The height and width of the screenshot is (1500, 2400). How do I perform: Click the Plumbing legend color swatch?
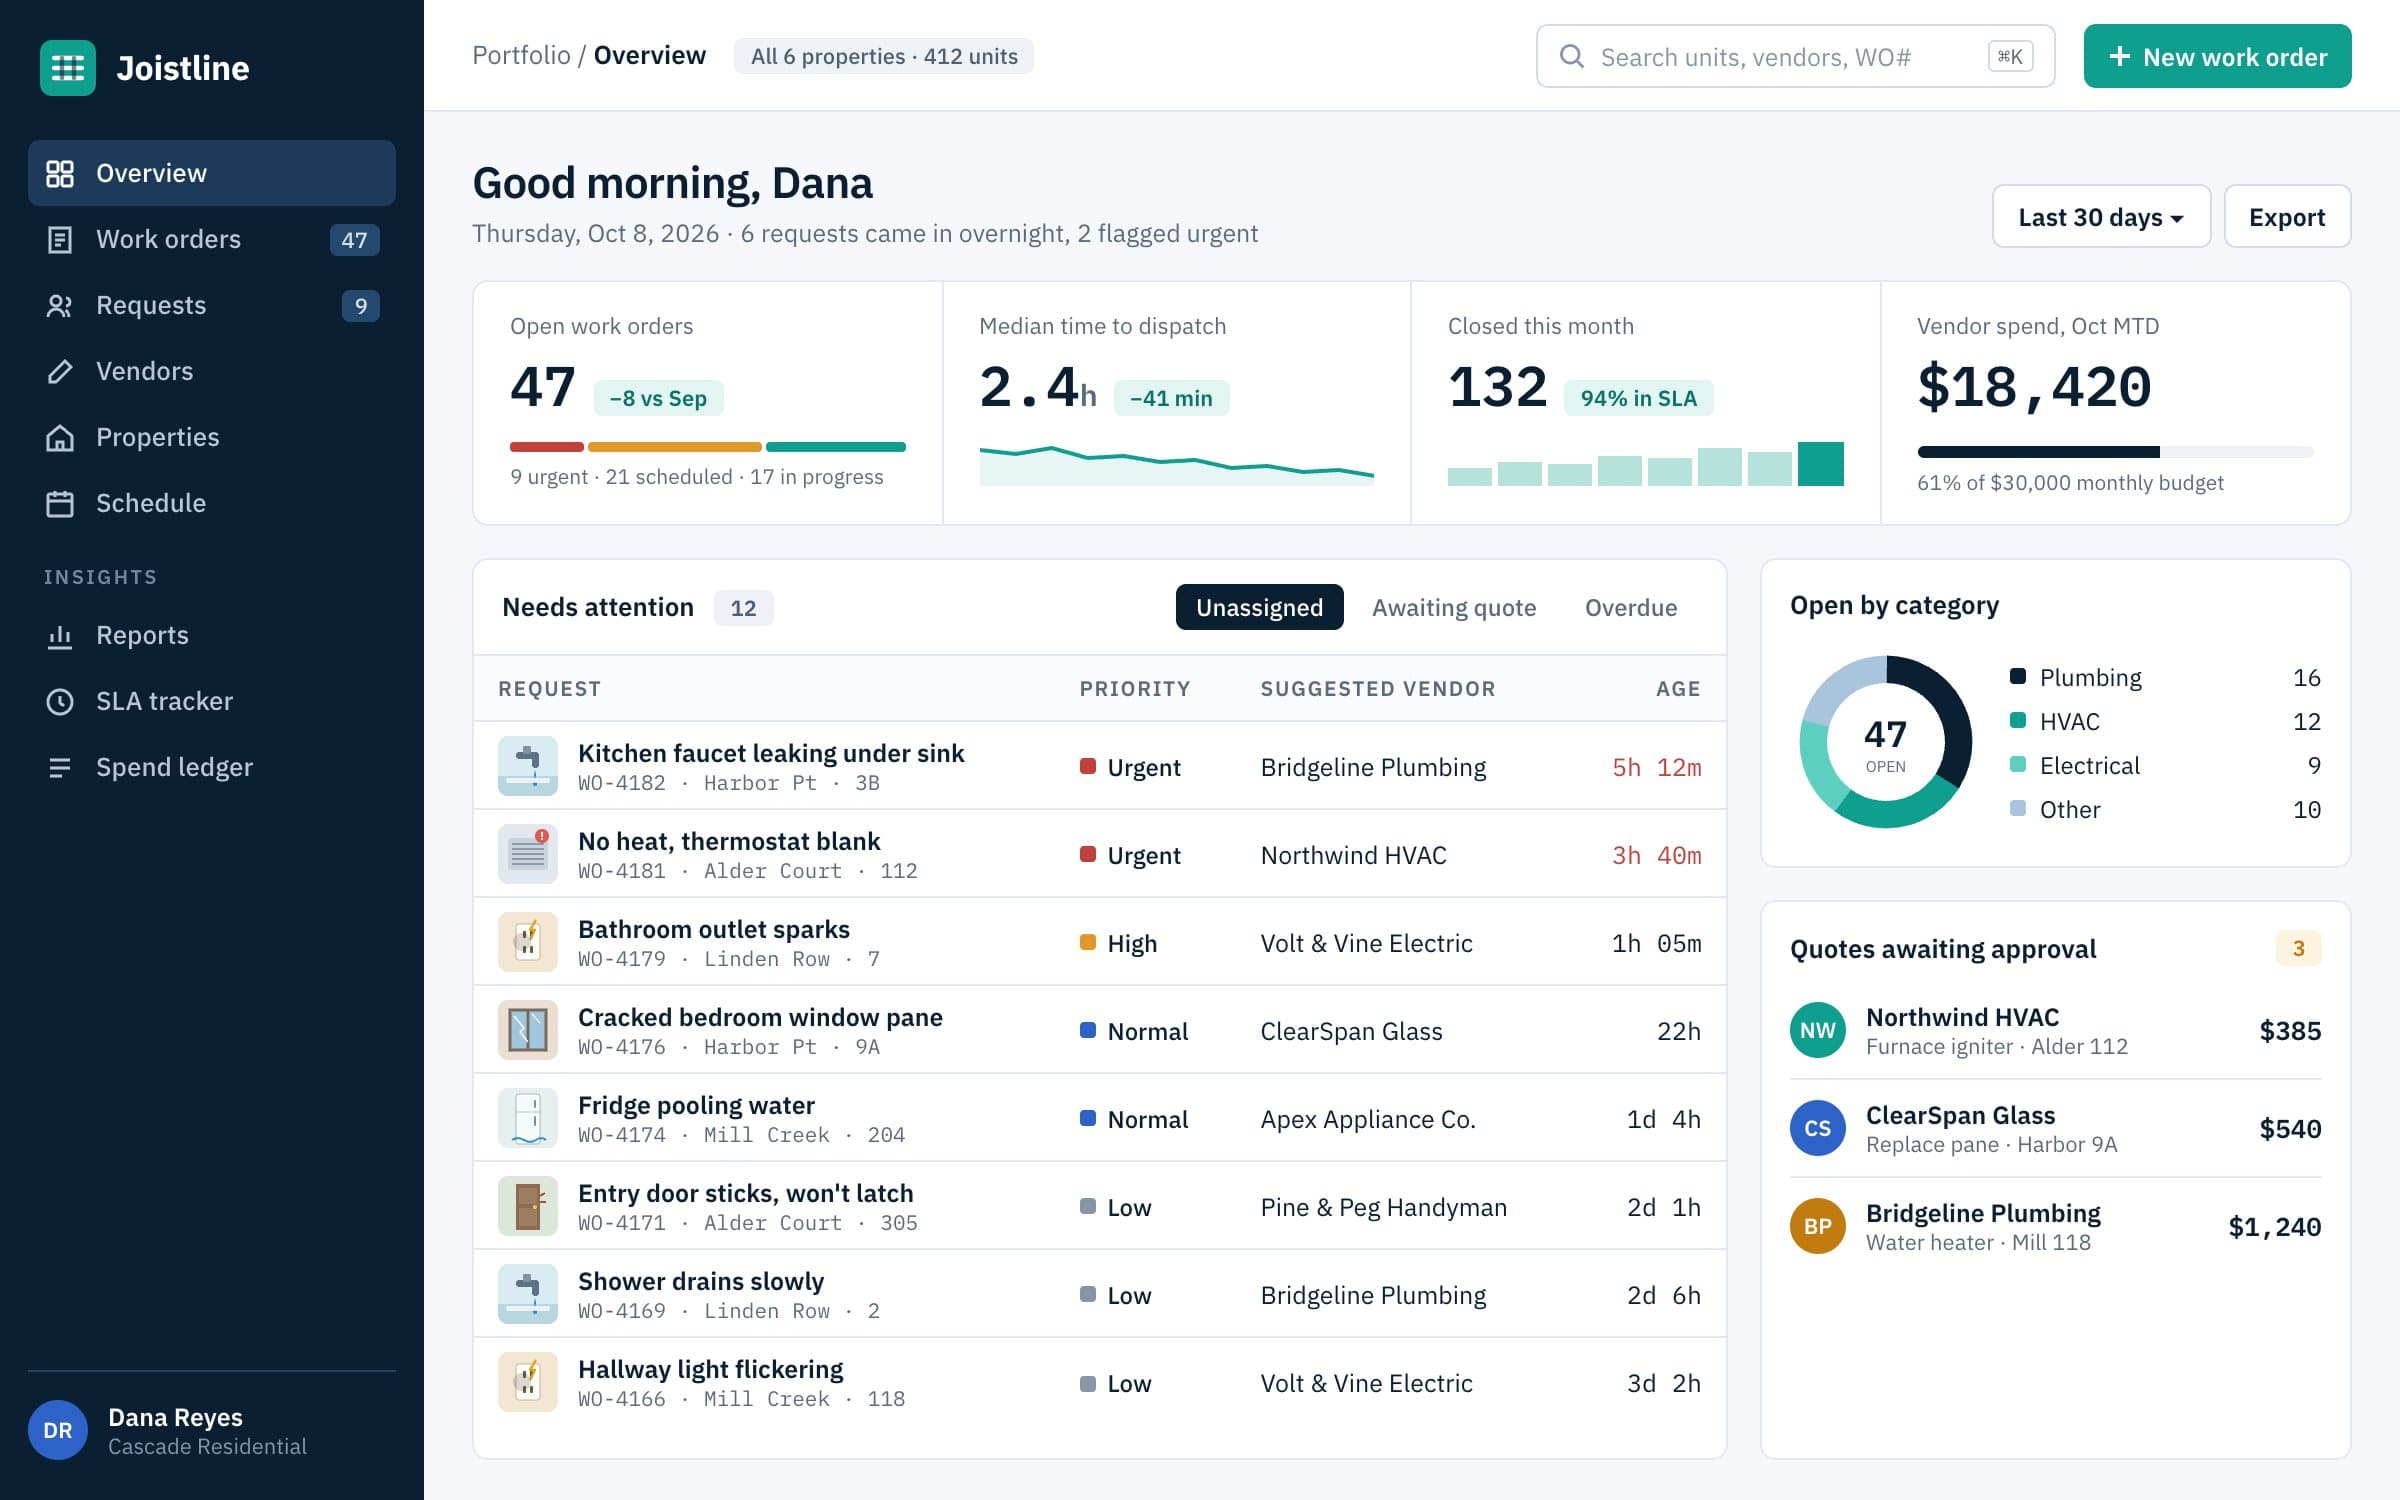[x=2018, y=676]
